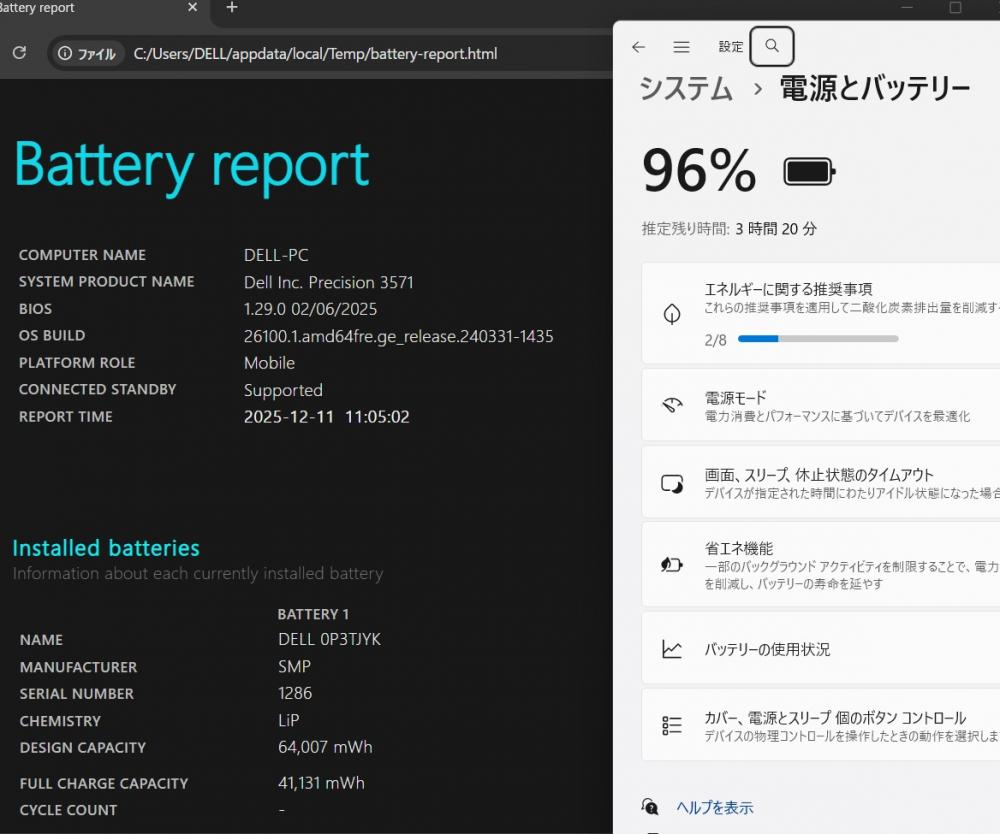
Task: Maximize the browser window
Action: 955,8
